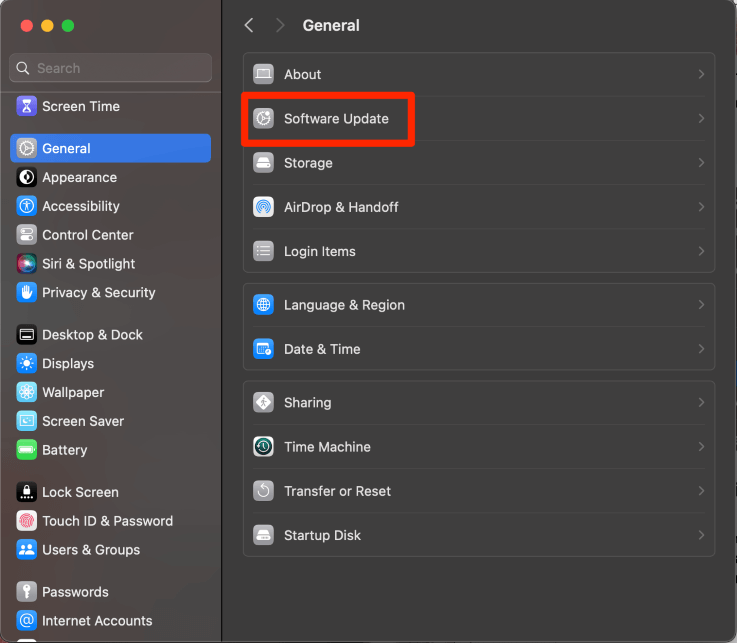The image size is (737, 643).
Task: Click the Touch ID fingerprint icon
Action: (27, 521)
